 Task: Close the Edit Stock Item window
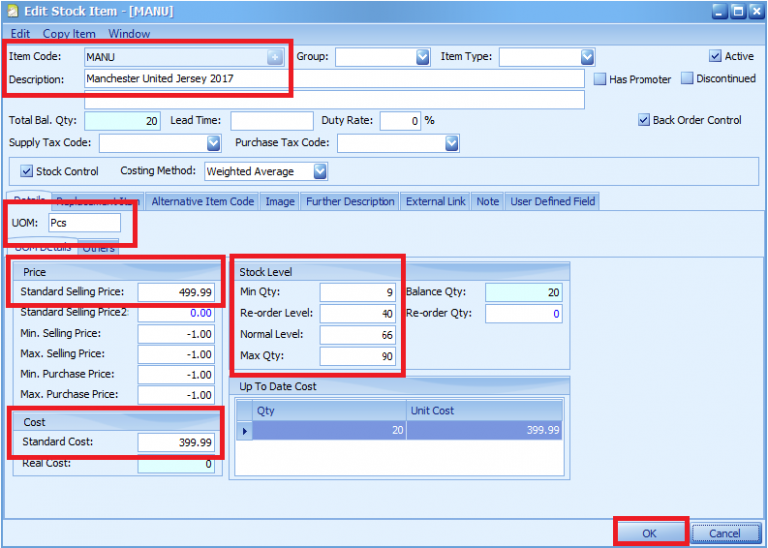pos(756,11)
